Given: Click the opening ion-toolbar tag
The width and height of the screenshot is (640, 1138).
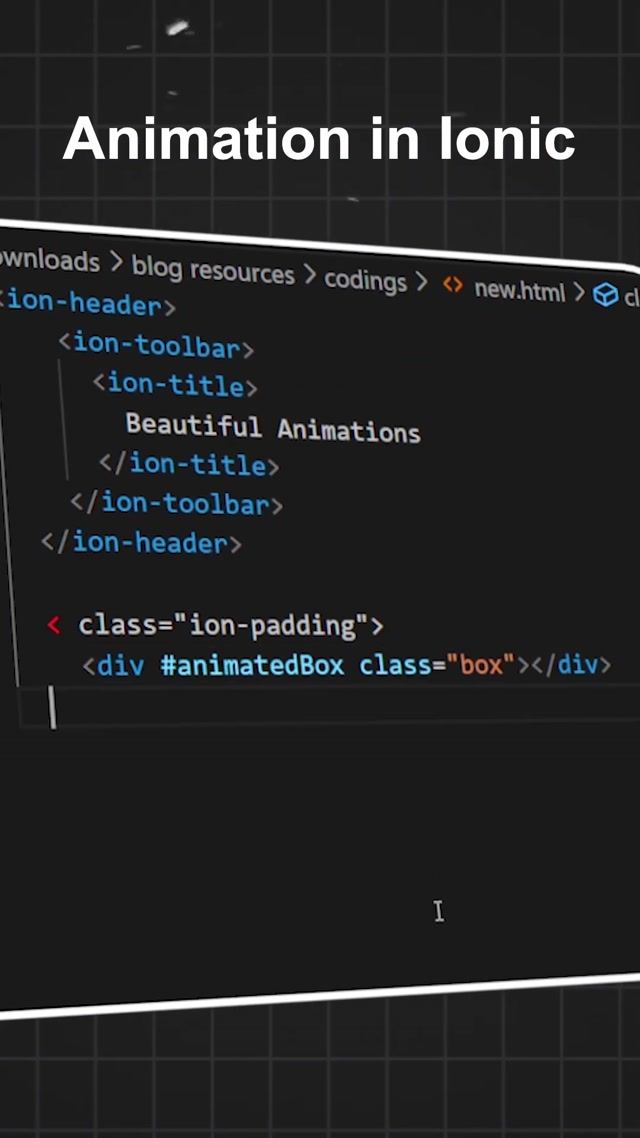Looking at the screenshot, I should pos(156,346).
